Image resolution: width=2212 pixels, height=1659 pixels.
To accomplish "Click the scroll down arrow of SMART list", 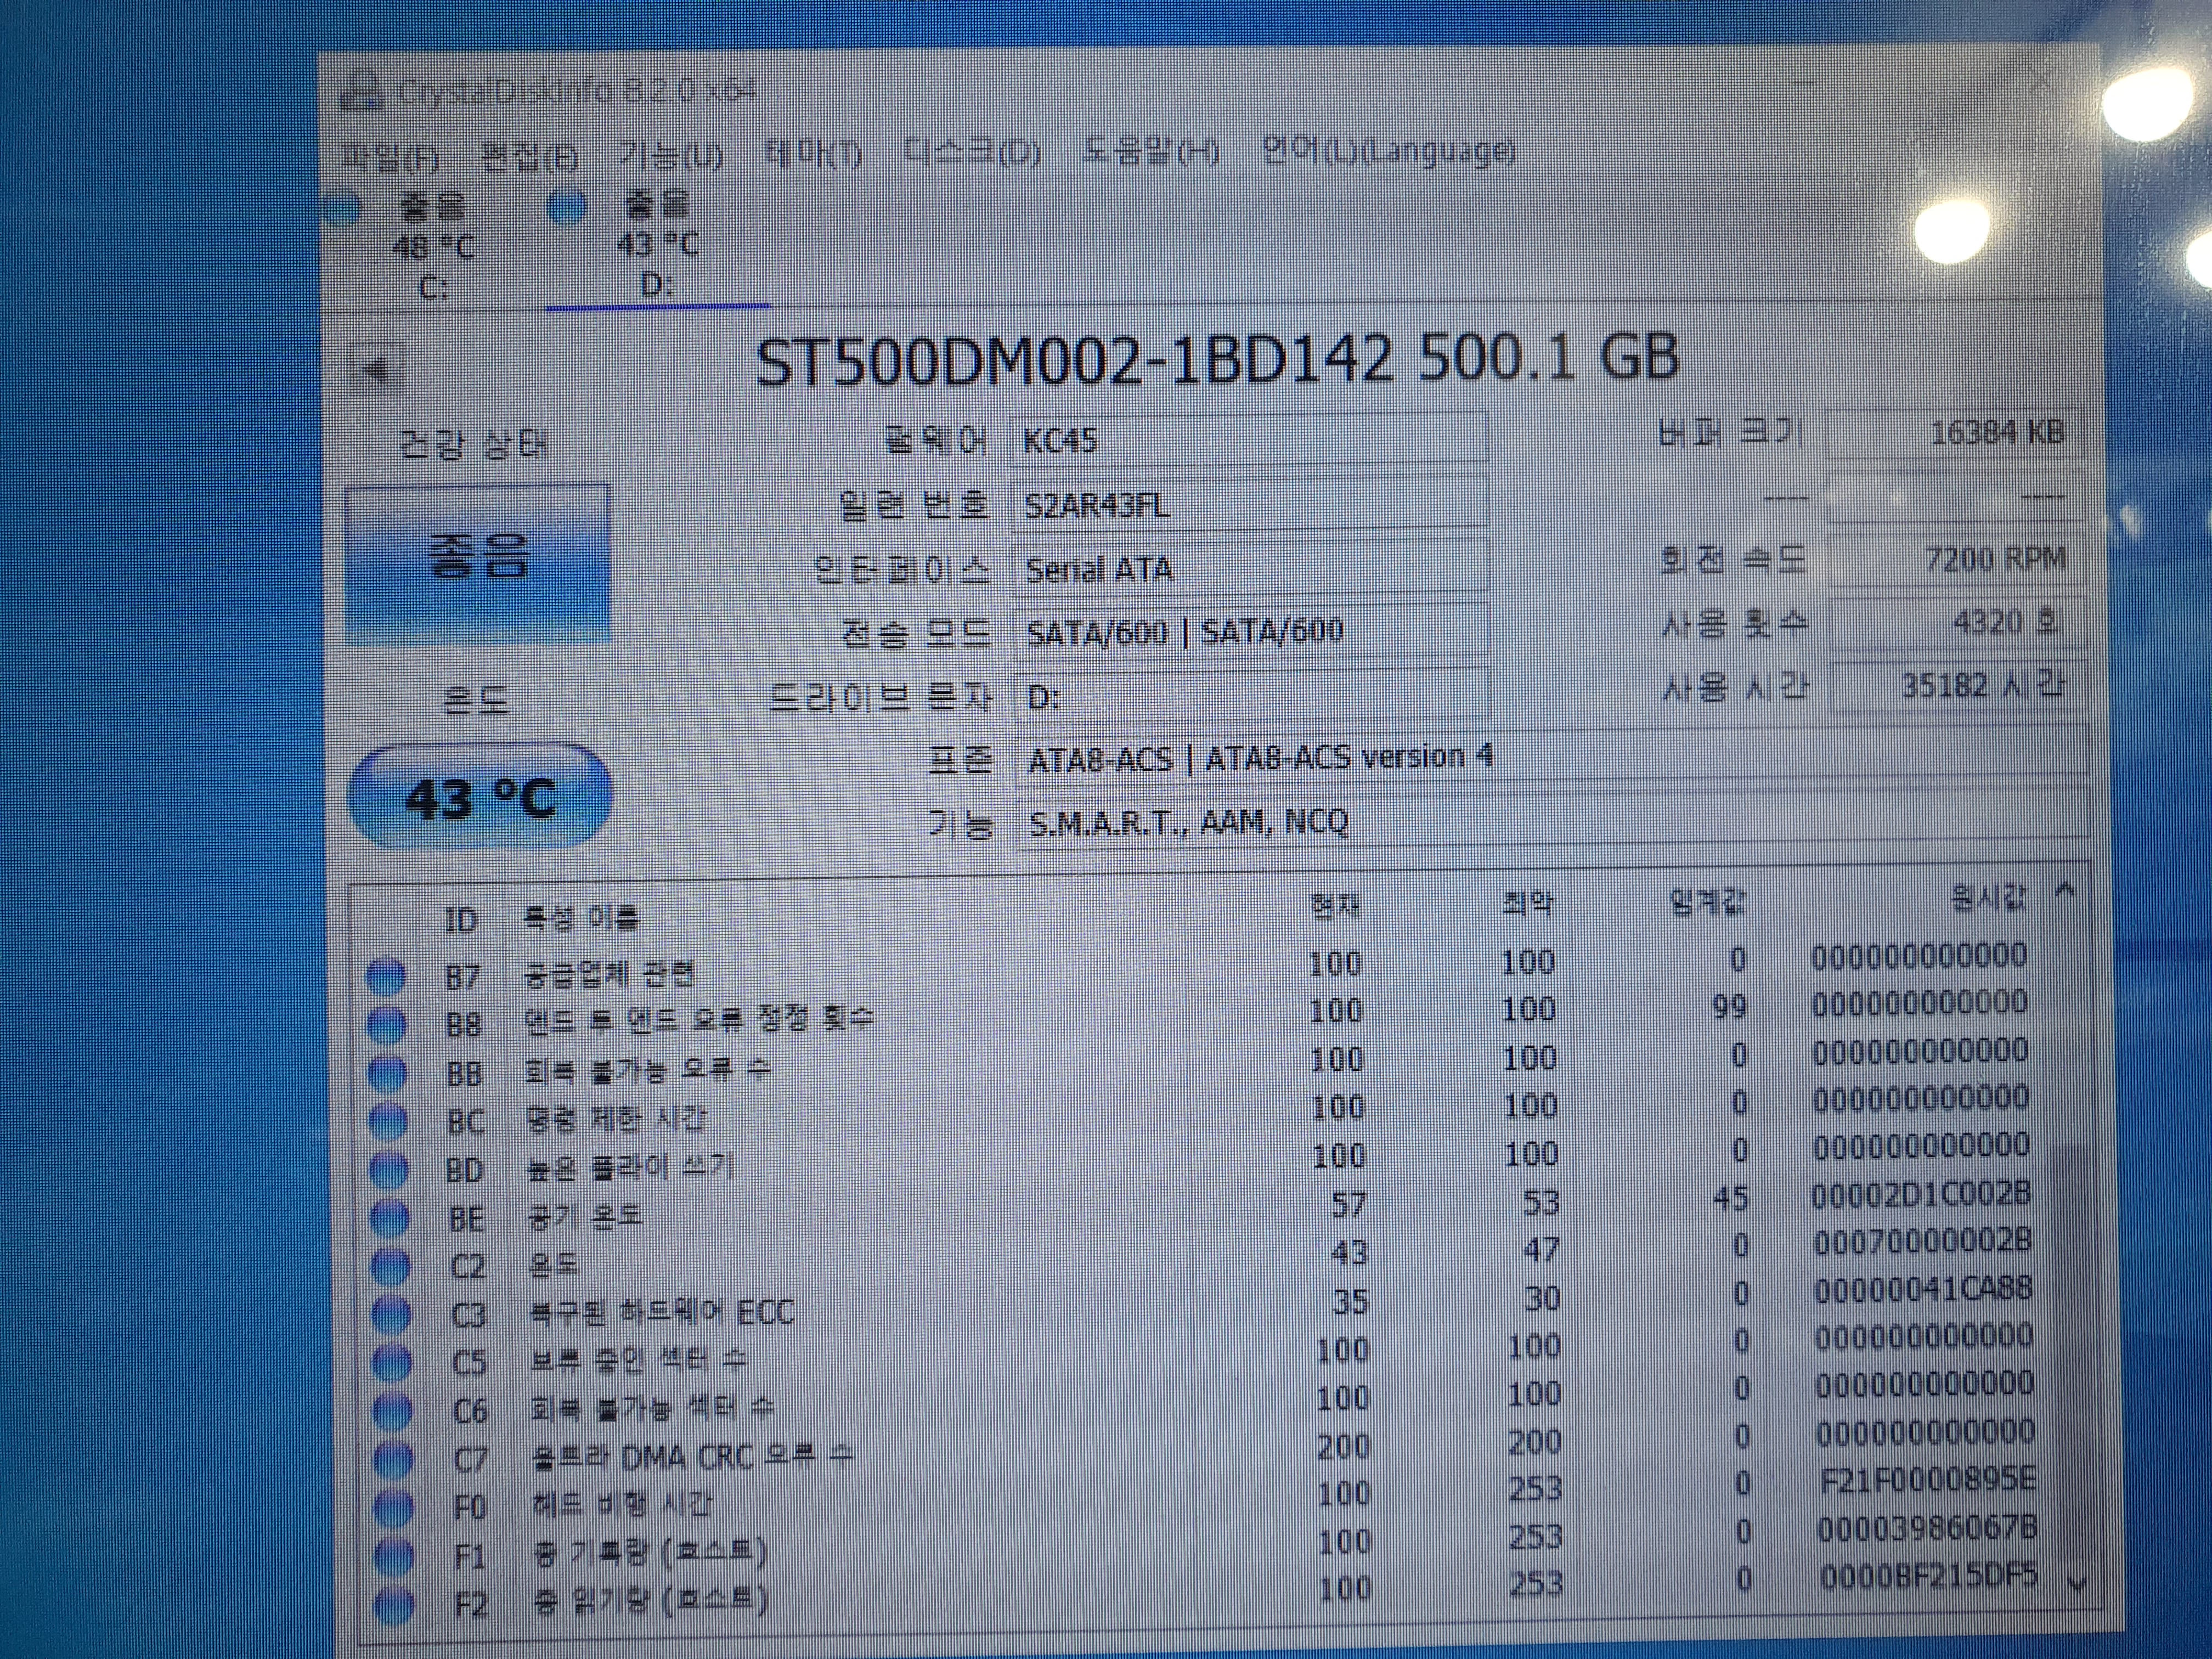I will coord(2078,1584).
